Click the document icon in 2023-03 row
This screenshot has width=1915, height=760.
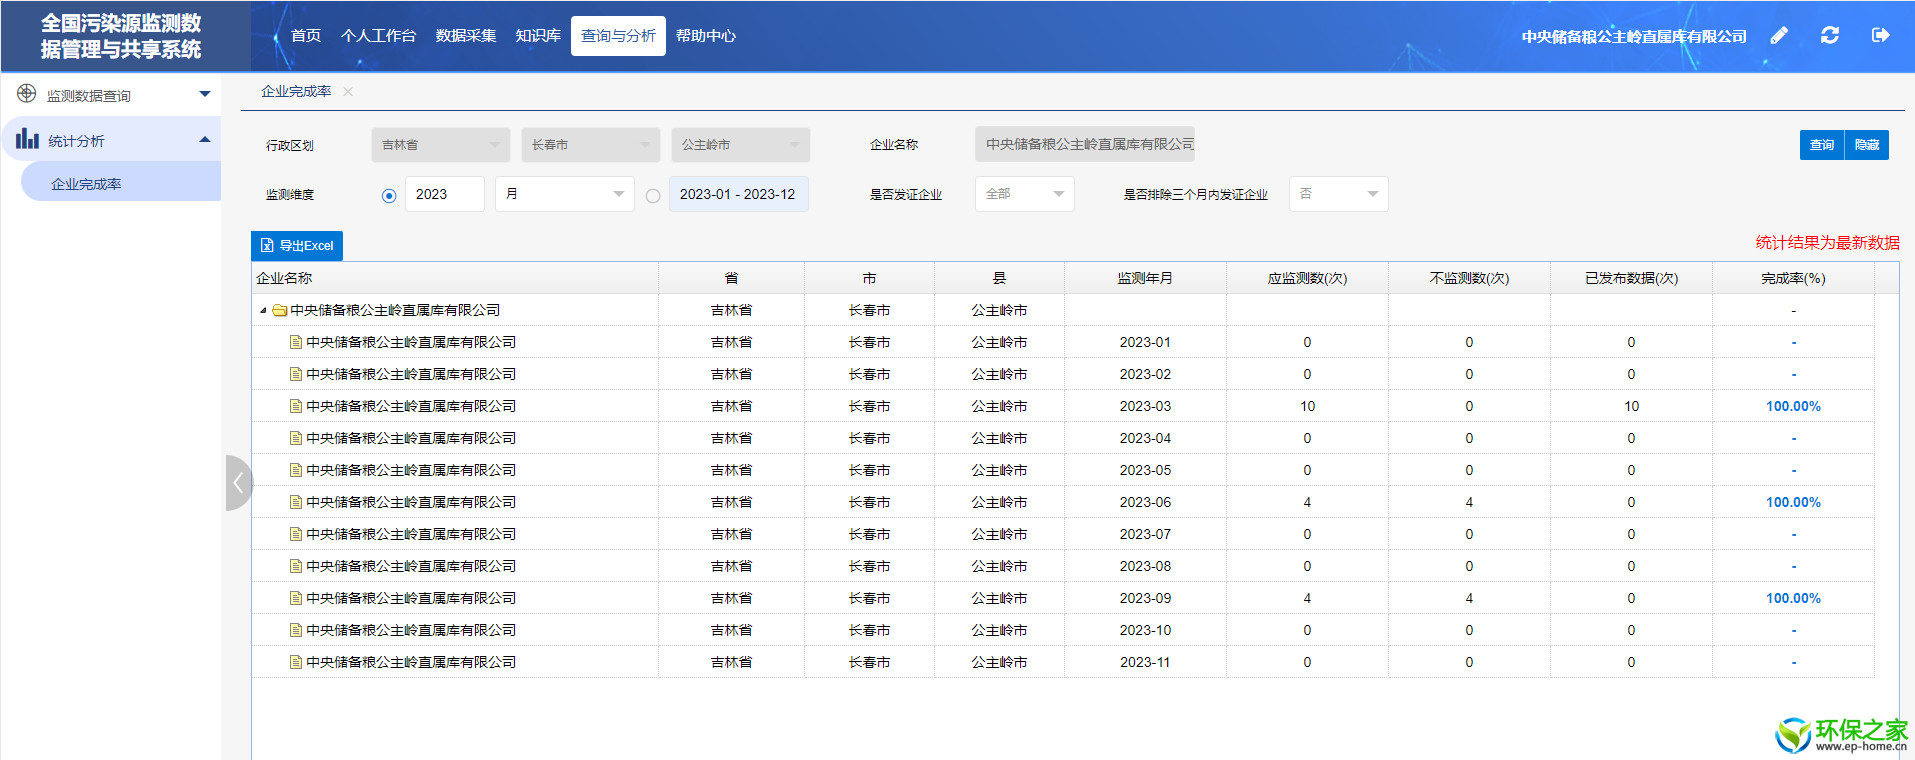tap(296, 406)
